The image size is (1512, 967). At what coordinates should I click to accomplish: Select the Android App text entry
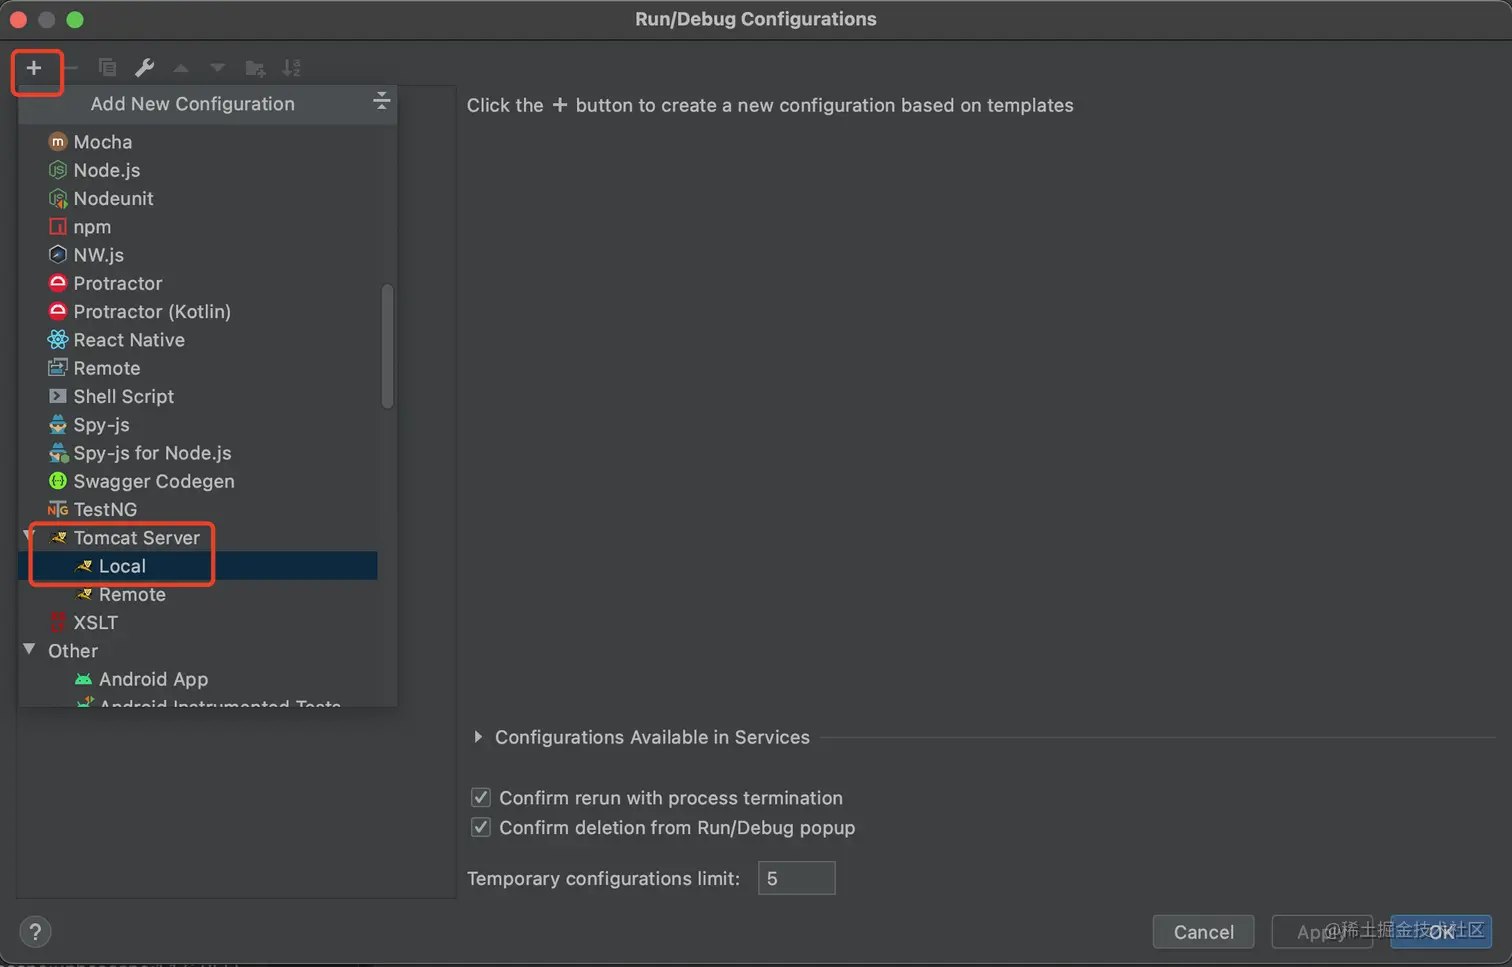[153, 680]
